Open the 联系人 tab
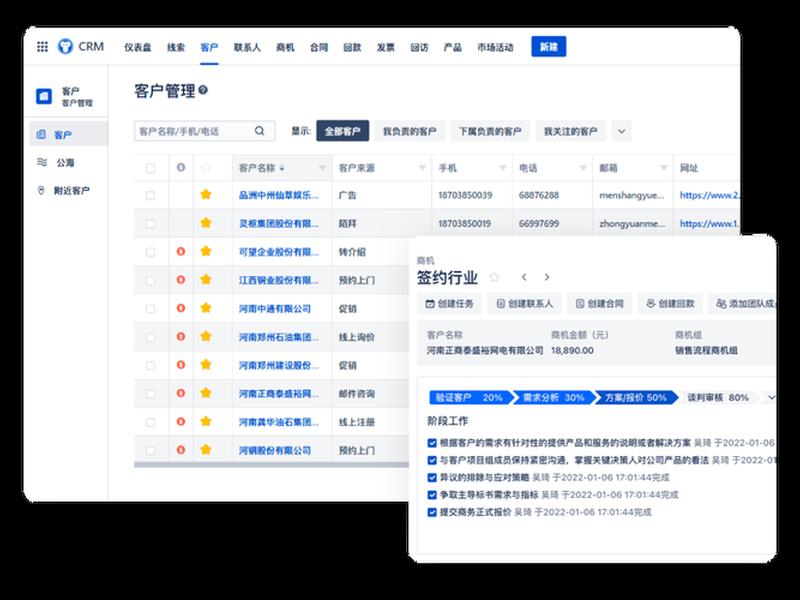This screenshot has height=600, width=800. [247, 47]
